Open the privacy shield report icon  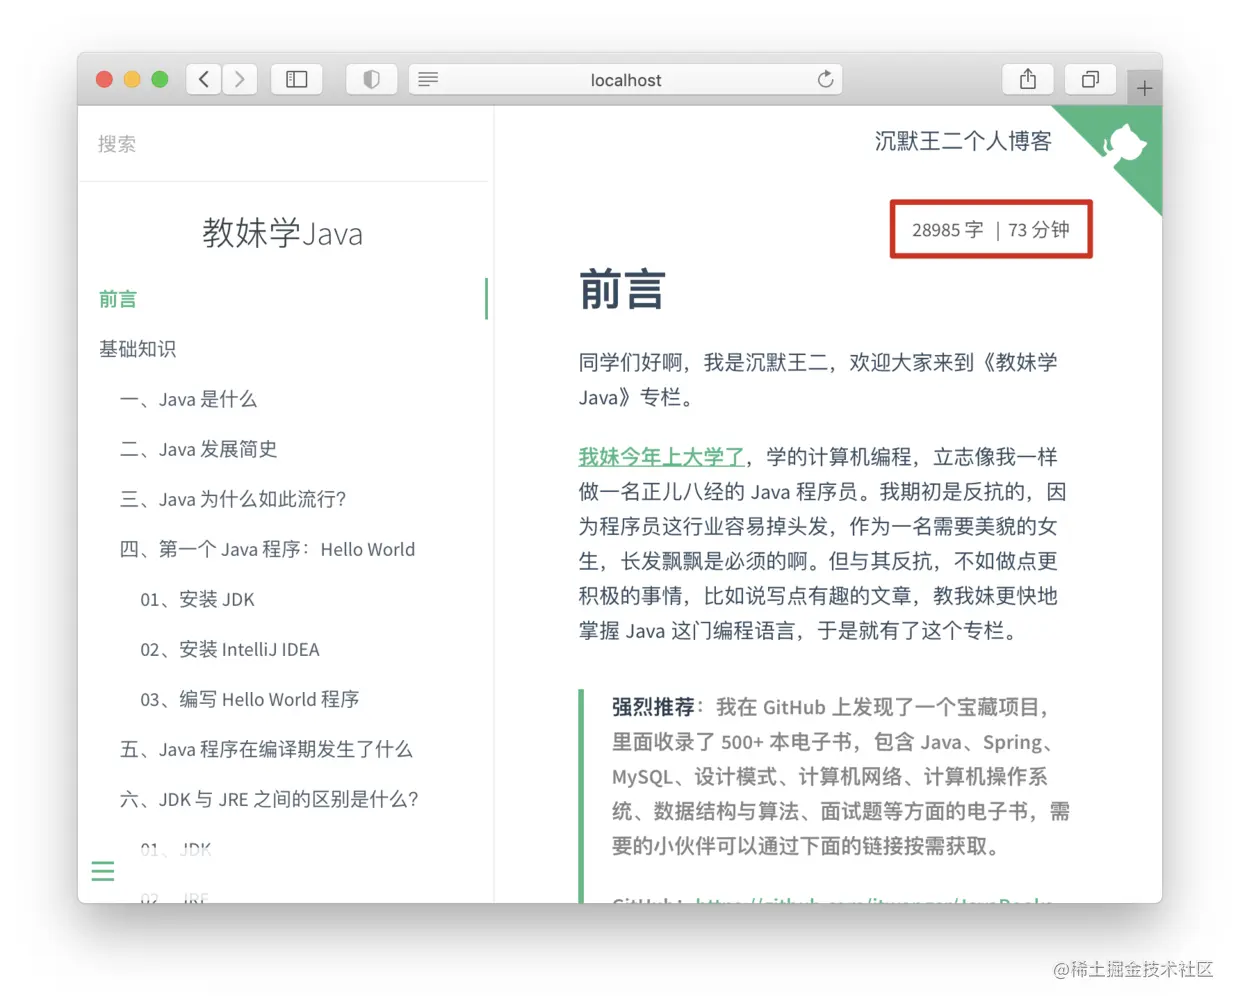pyautogui.click(x=371, y=79)
